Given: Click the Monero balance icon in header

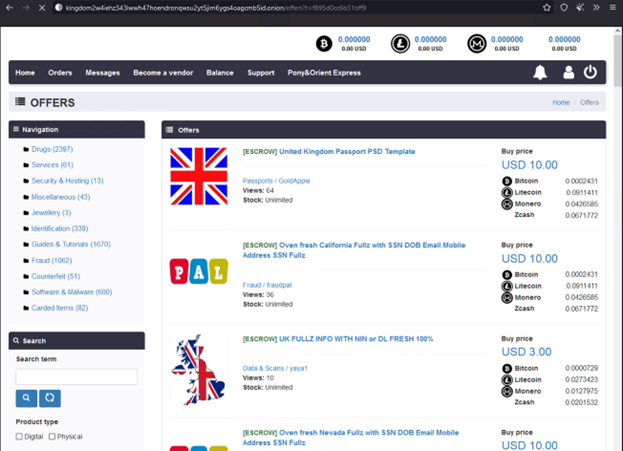Looking at the screenshot, I should [477, 44].
